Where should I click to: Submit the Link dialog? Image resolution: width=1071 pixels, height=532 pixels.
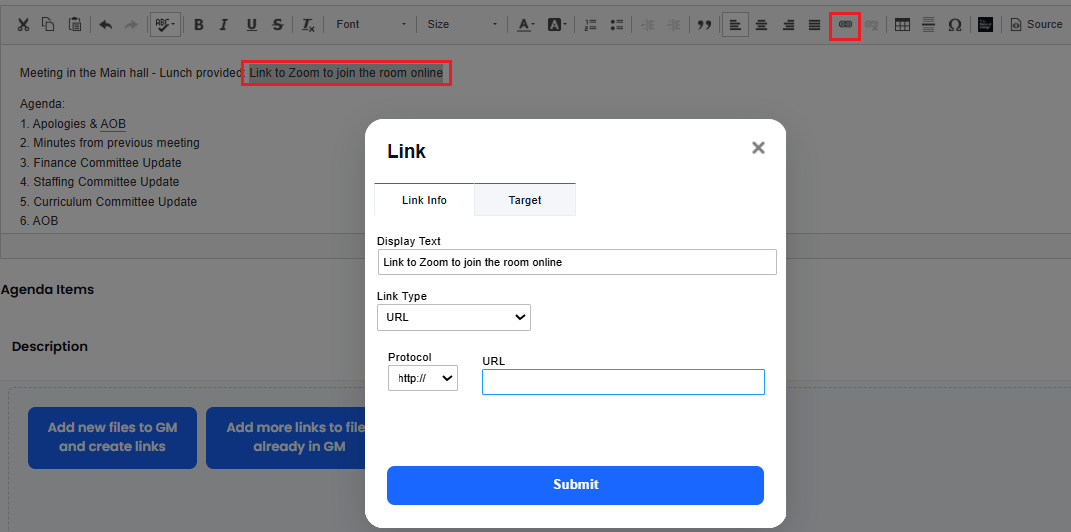pyautogui.click(x=575, y=485)
